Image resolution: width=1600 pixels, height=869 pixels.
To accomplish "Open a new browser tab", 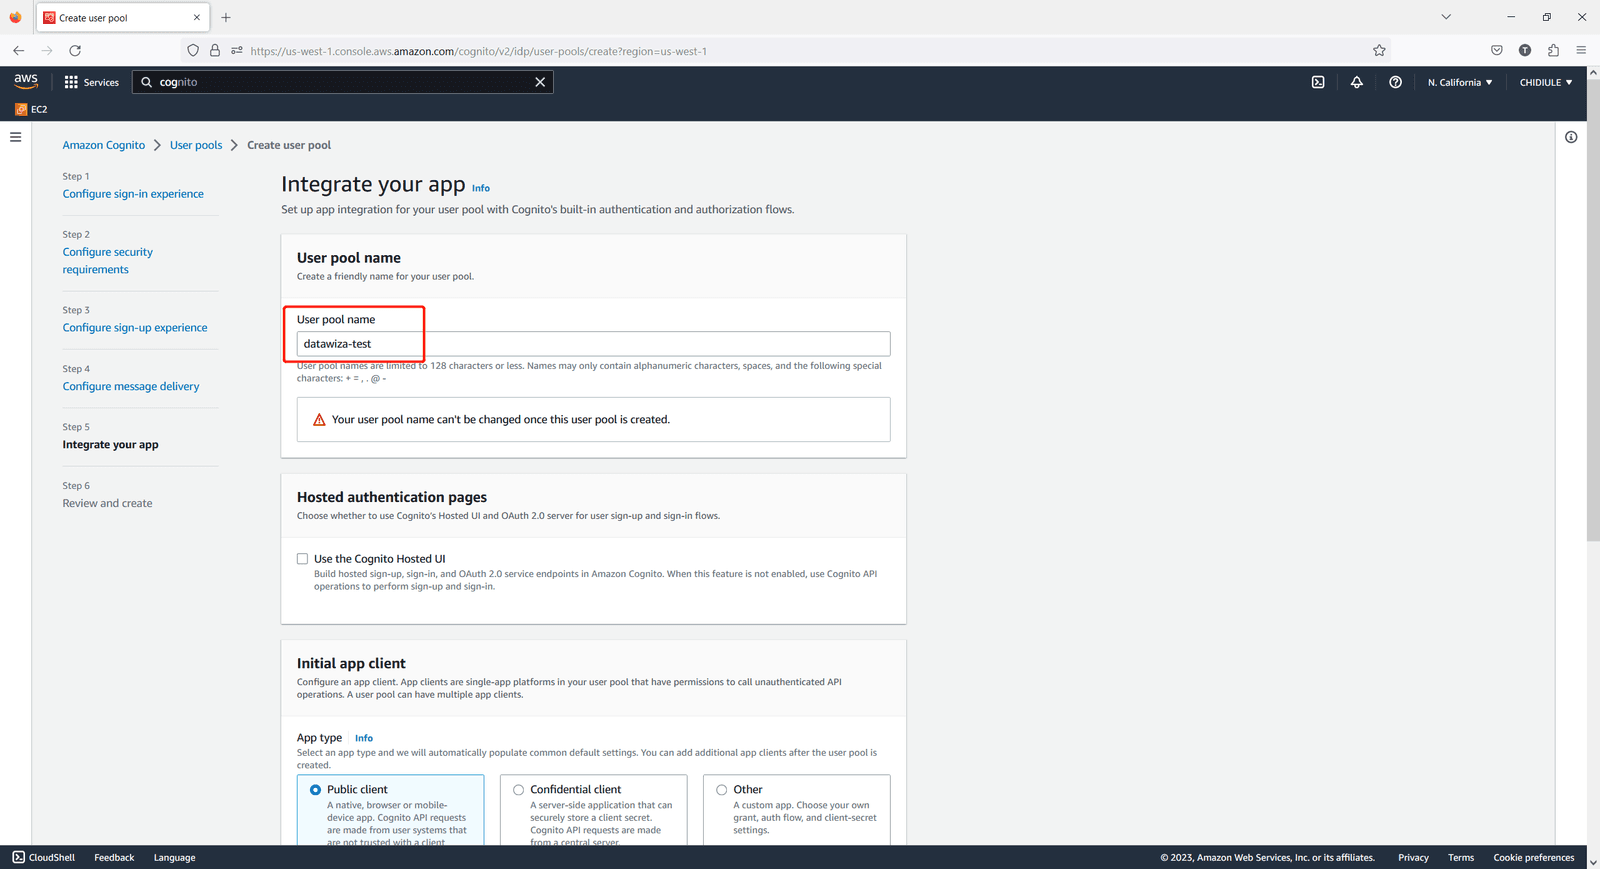I will (226, 17).
